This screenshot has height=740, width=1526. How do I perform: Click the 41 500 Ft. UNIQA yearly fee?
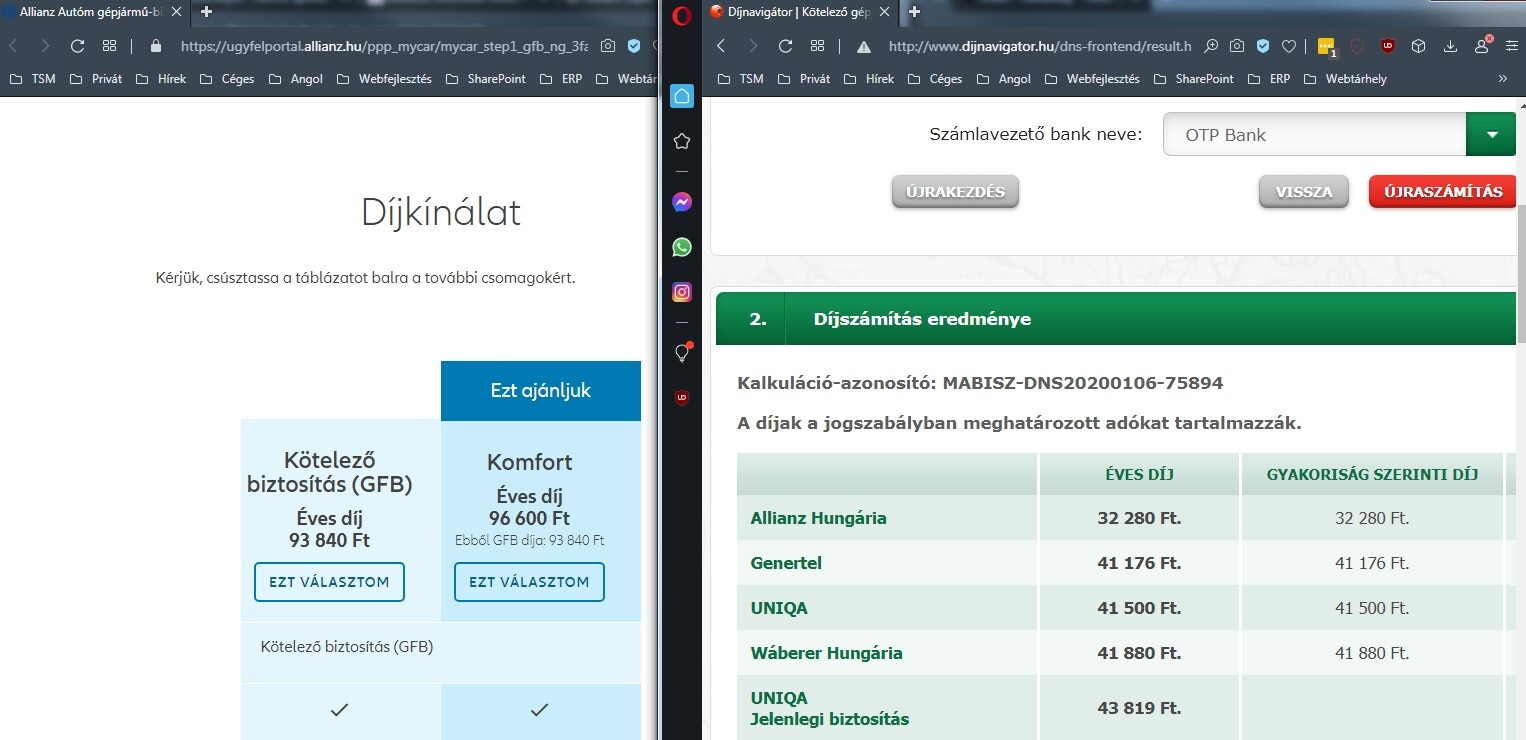coord(1139,608)
